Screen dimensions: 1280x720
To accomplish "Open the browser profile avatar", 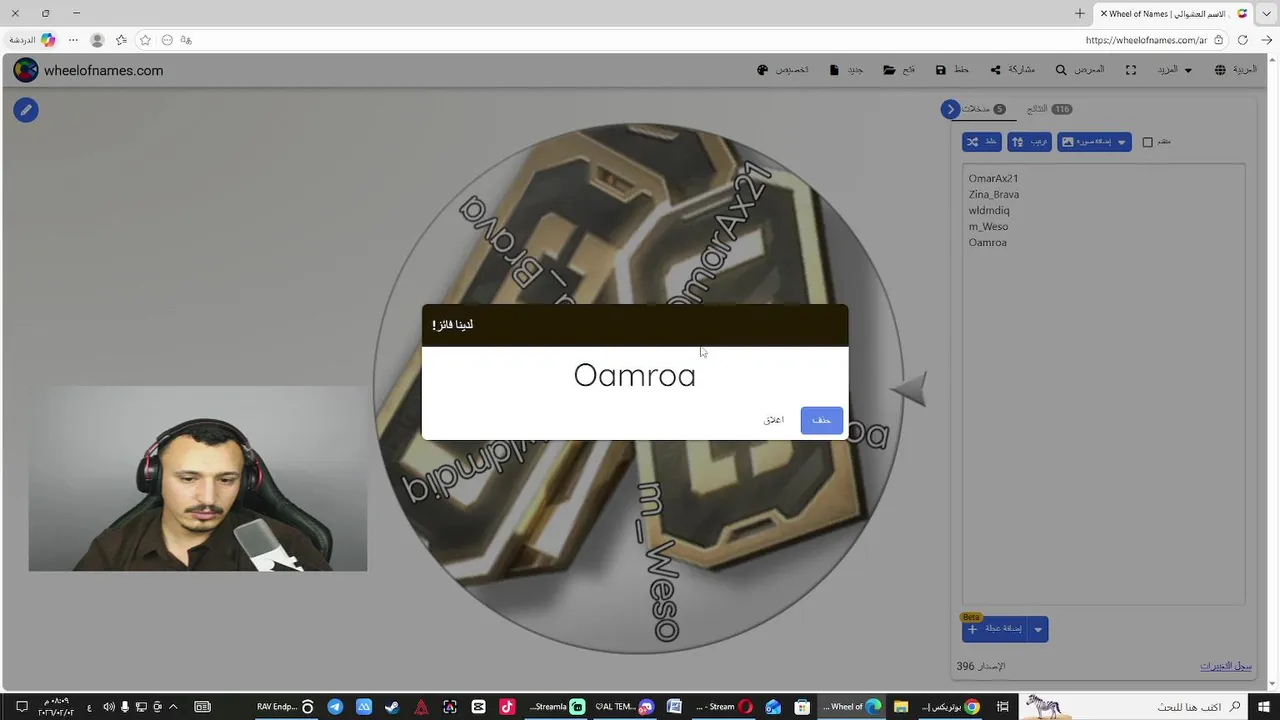I will pos(97,40).
